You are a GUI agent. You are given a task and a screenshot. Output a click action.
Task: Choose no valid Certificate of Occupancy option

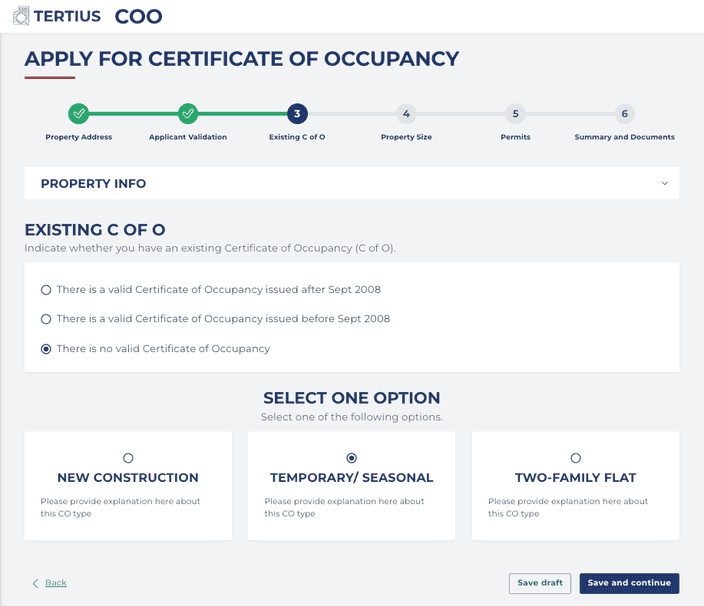click(x=46, y=349)
